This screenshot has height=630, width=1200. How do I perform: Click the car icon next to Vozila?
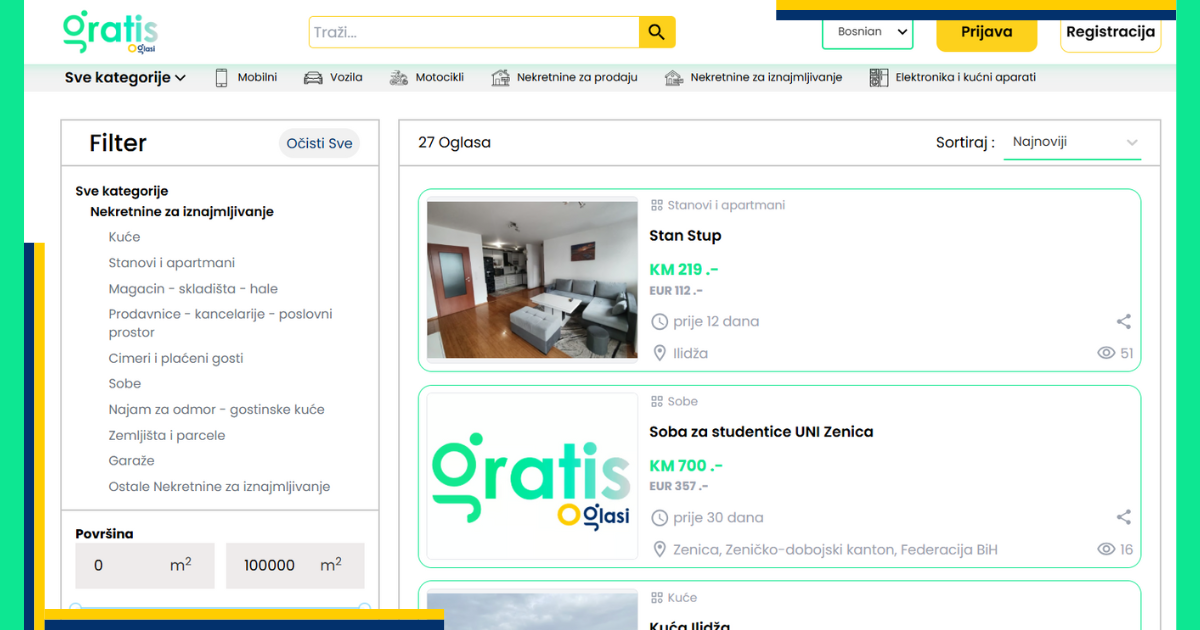coord(314,77)
